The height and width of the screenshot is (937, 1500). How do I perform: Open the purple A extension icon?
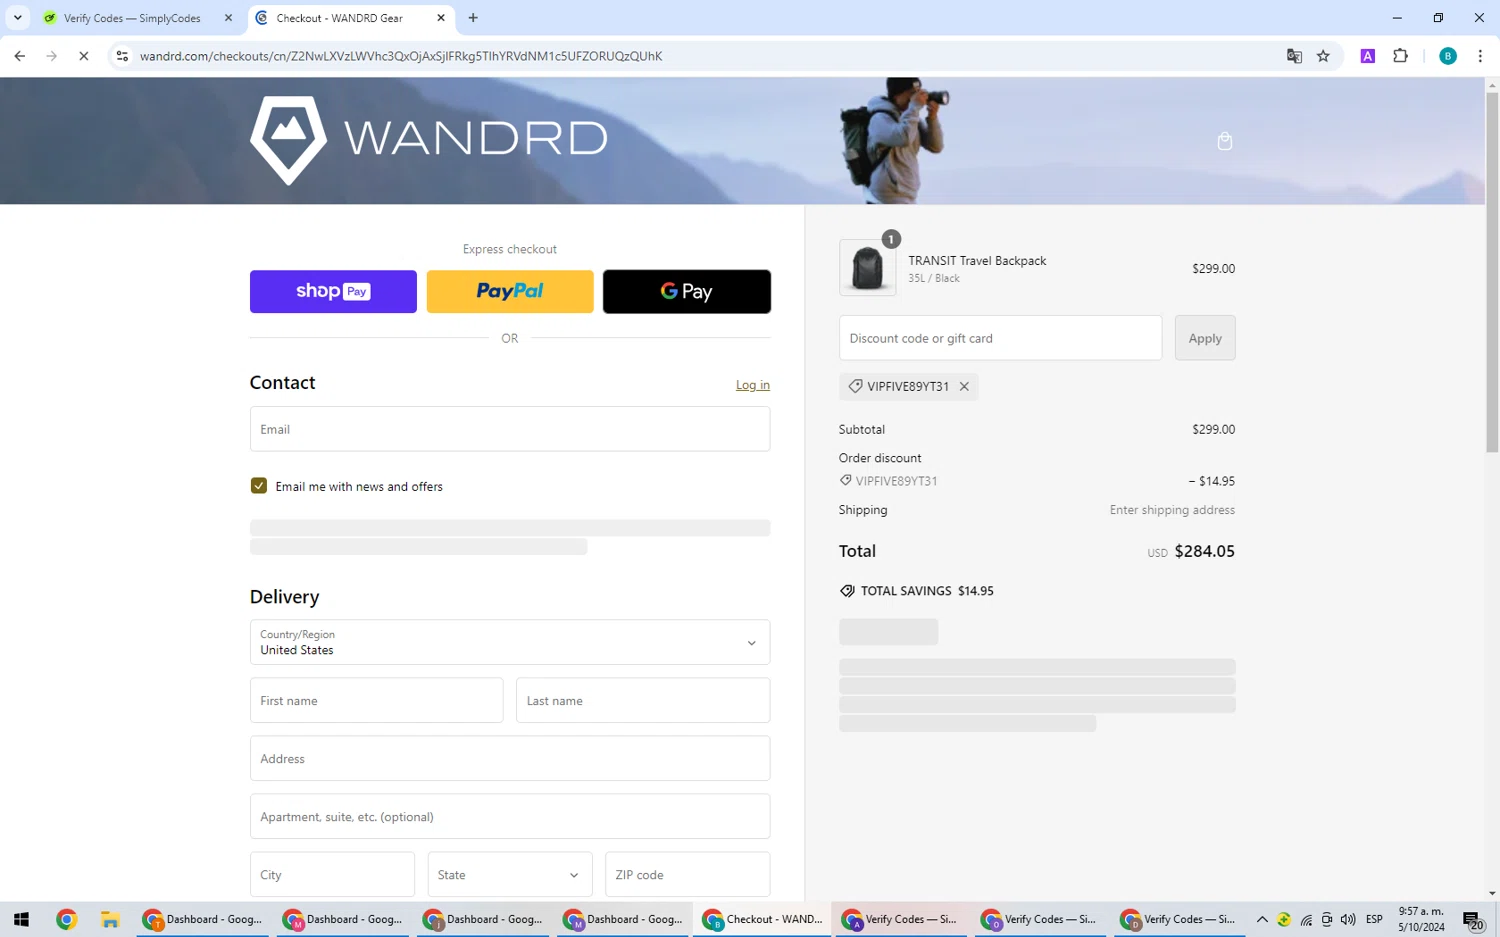tap(1367, 56)
